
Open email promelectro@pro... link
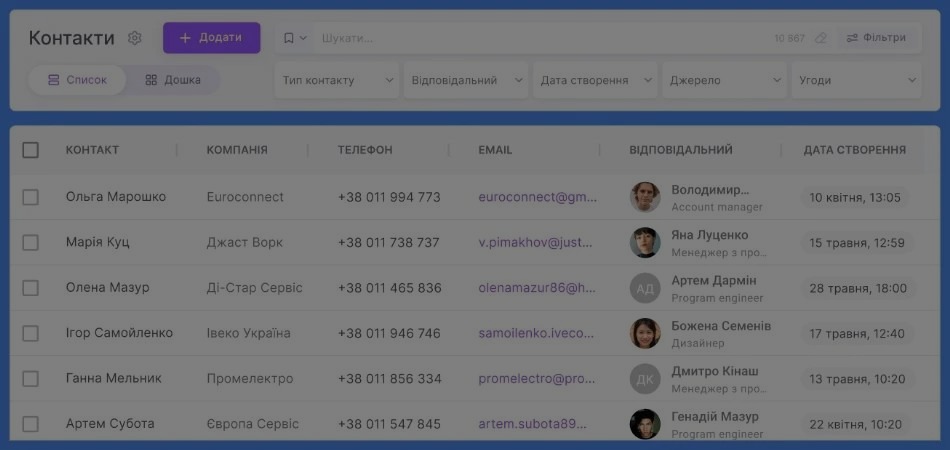click(x=536, y=379)
